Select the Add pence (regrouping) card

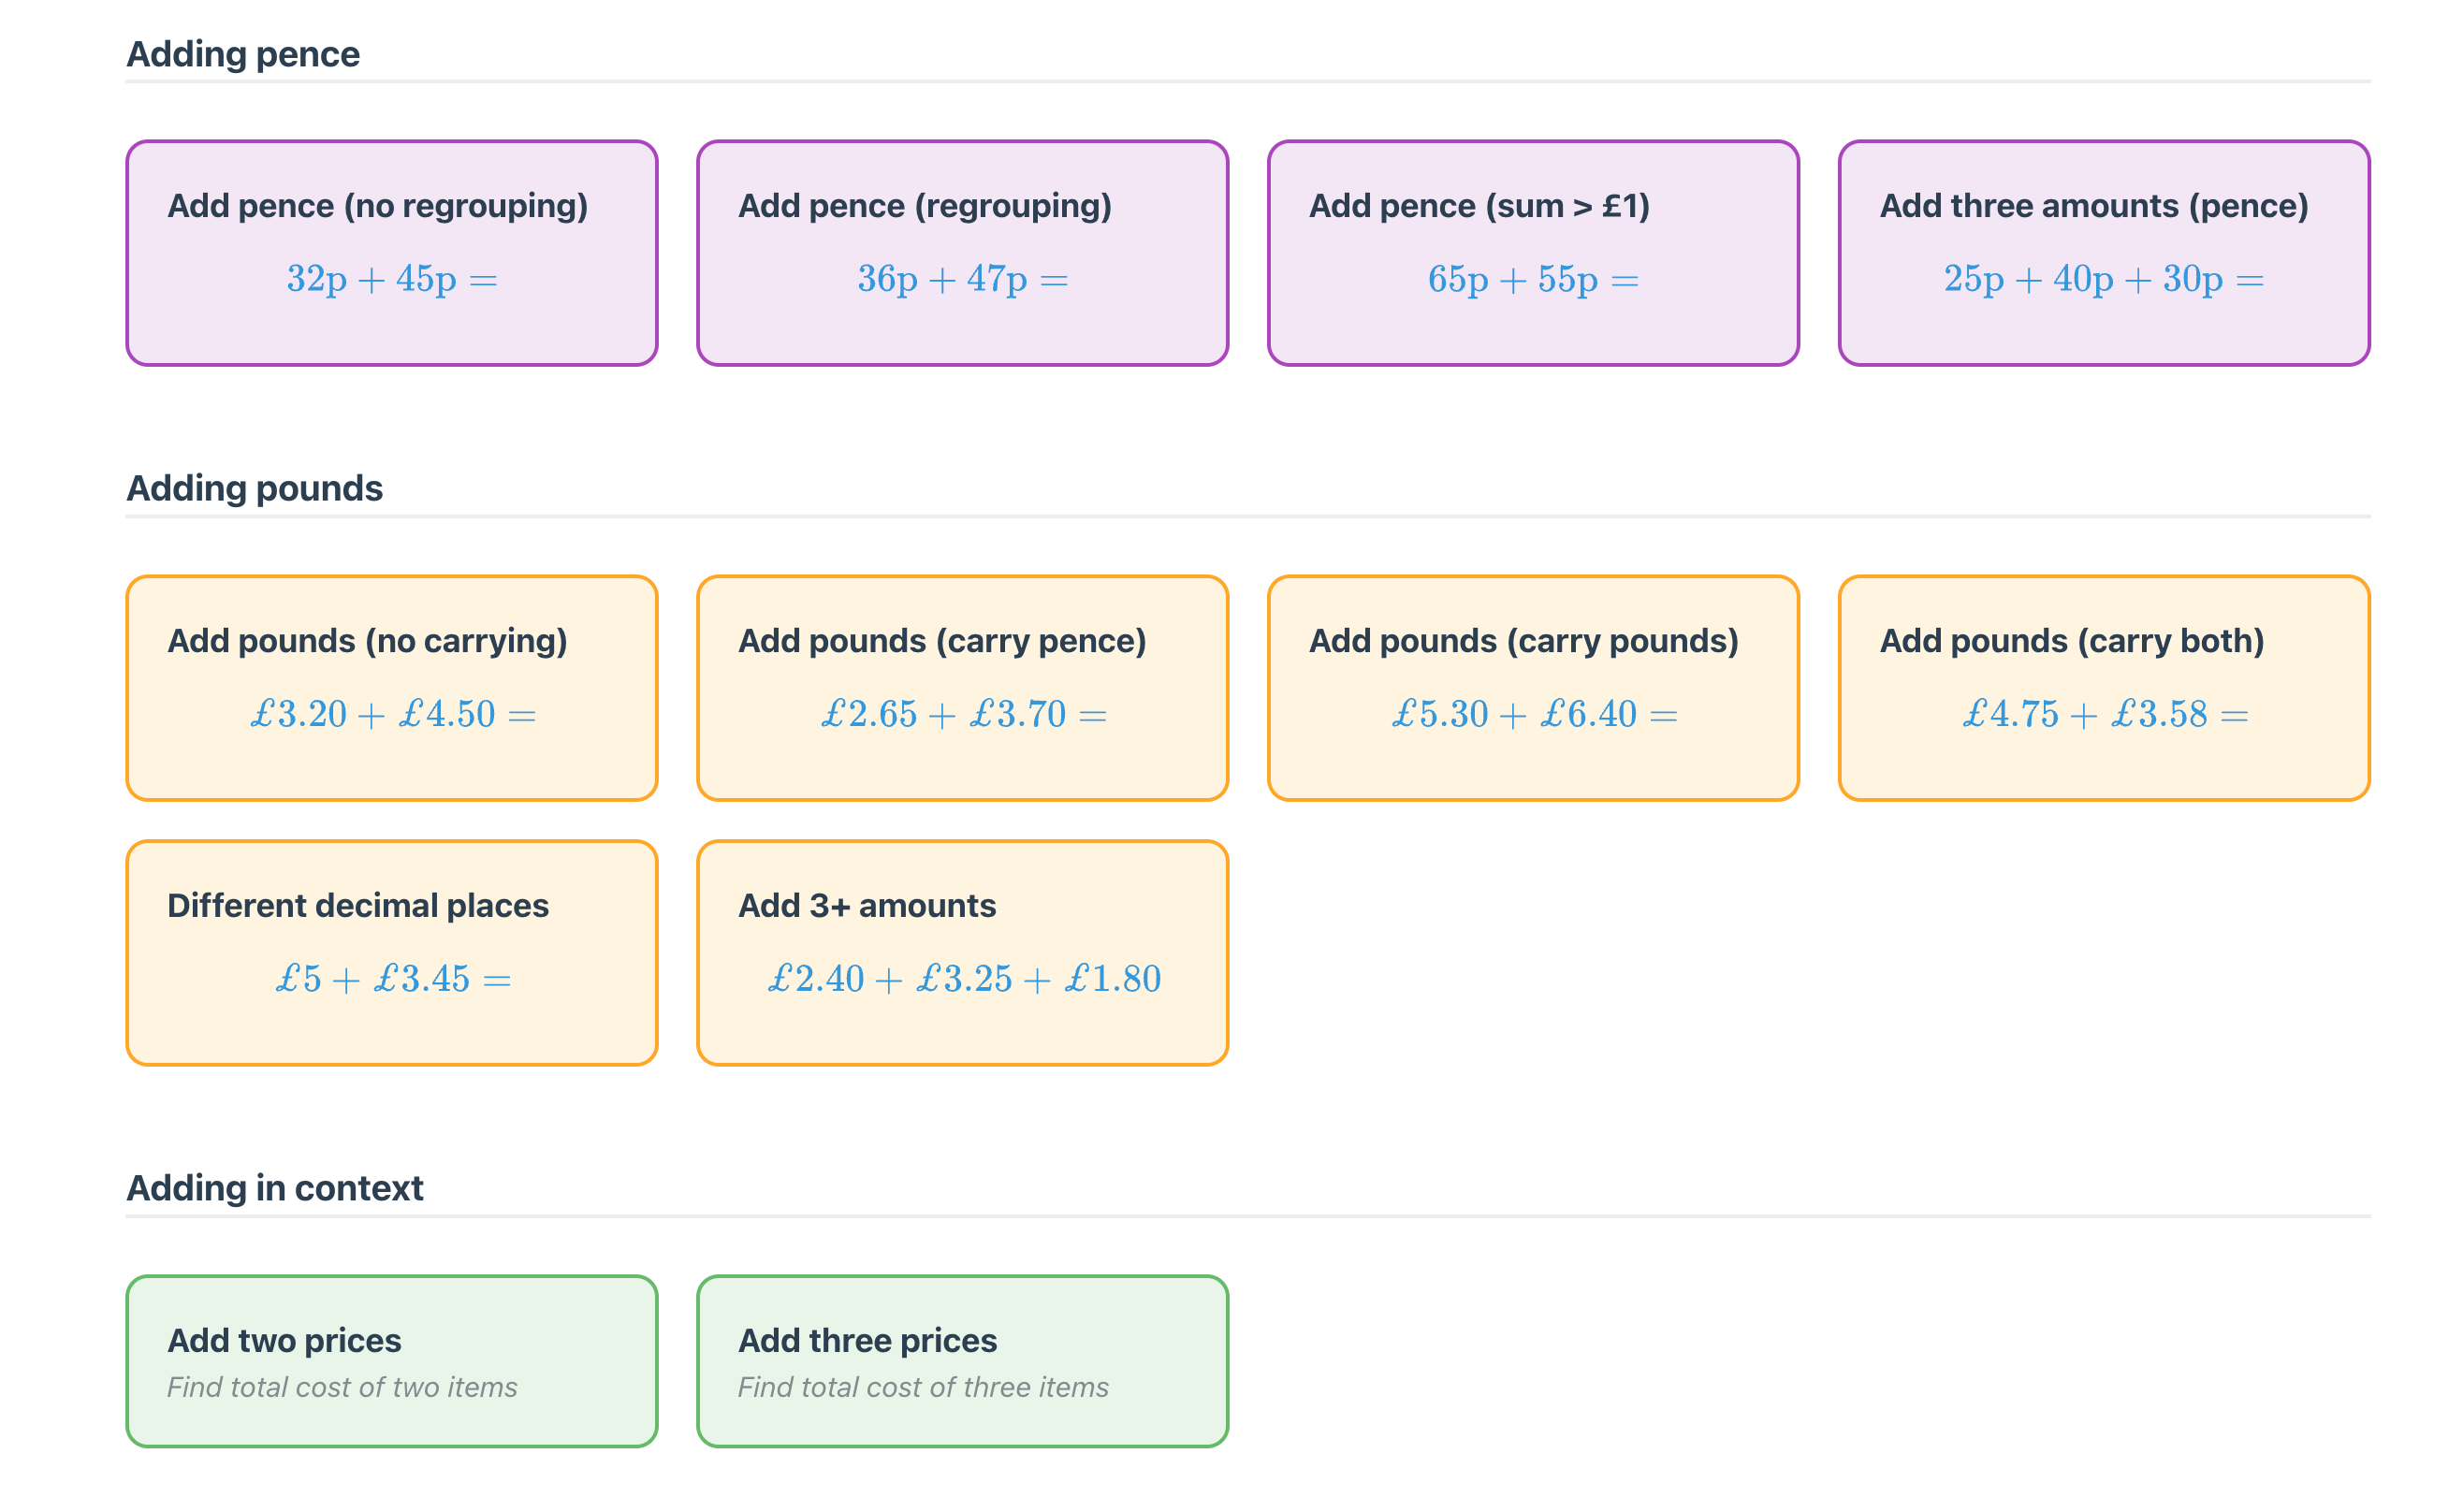961,252
